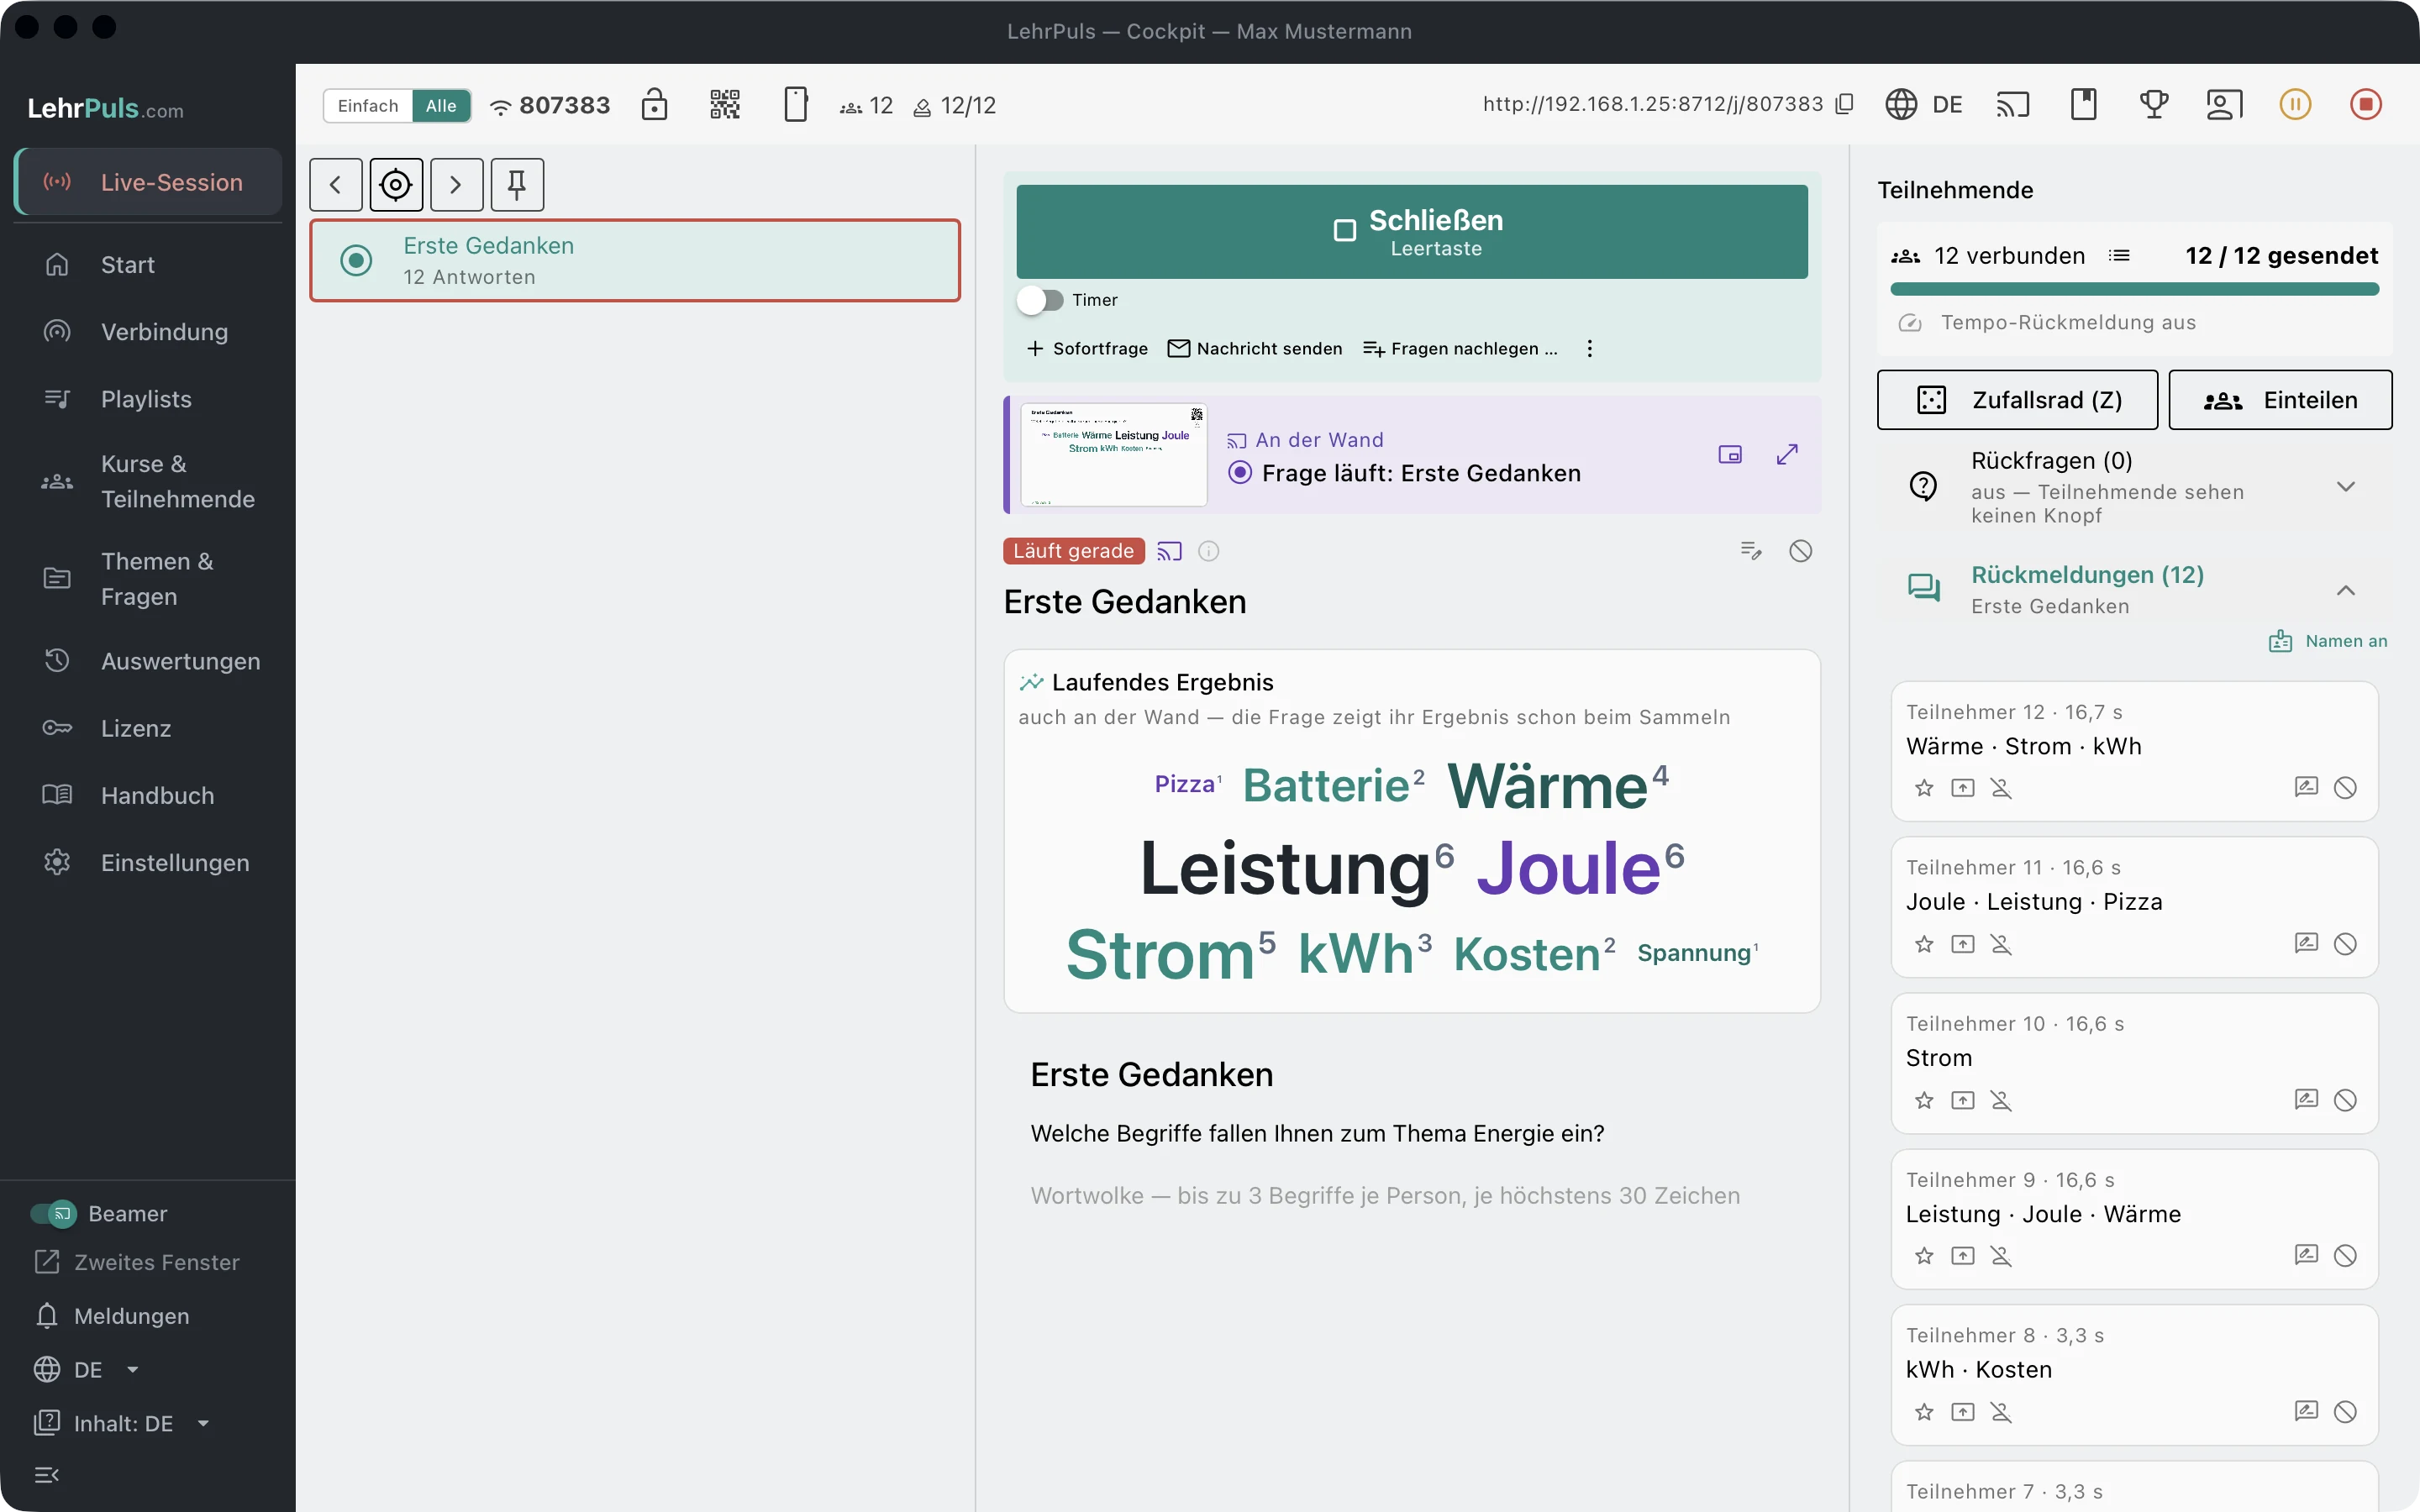Open the Inhalt: DE dropdown
This screenshot has height=1512, width=2420.
(122, 1423)
